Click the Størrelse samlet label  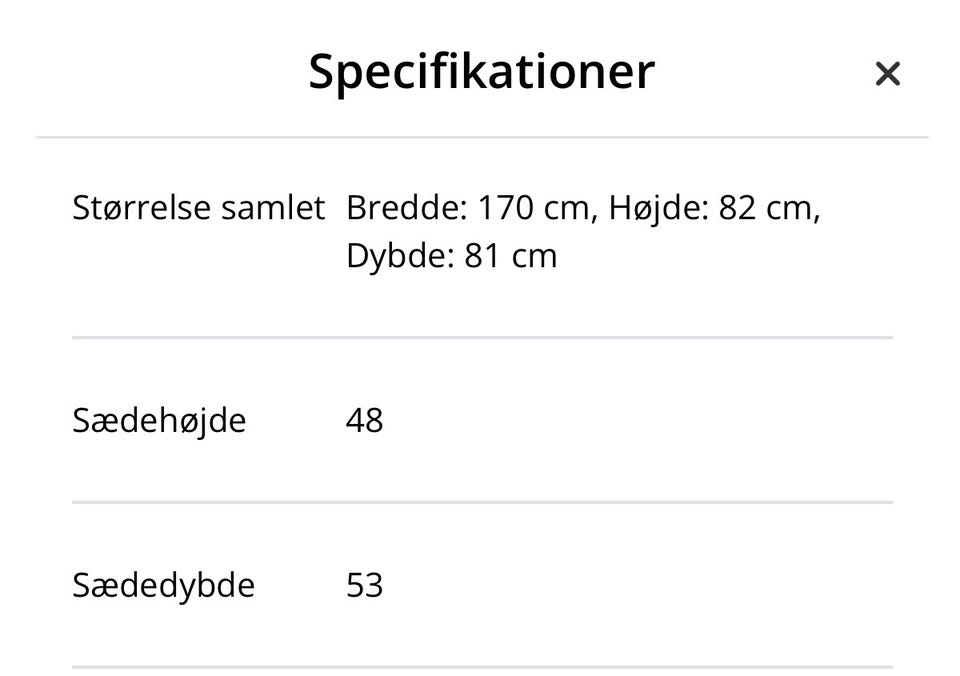pyautogui.click(x=197, y=207)
